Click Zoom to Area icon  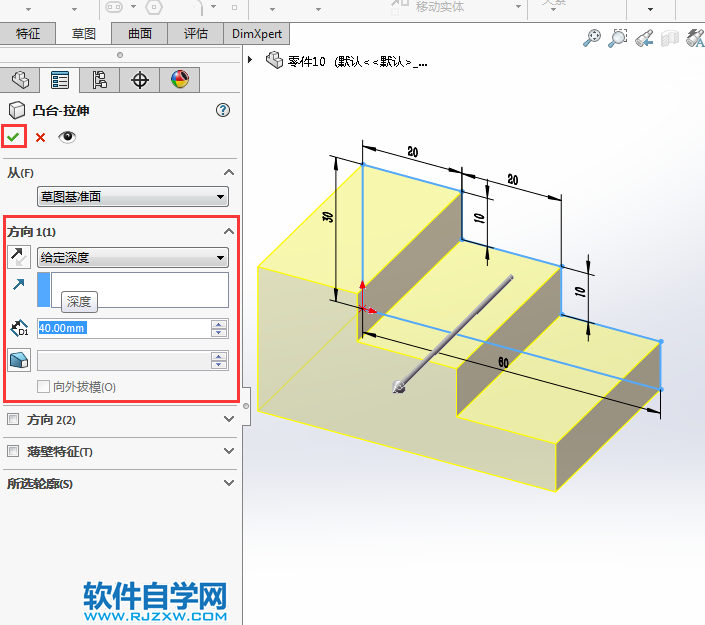coord(618,38)
